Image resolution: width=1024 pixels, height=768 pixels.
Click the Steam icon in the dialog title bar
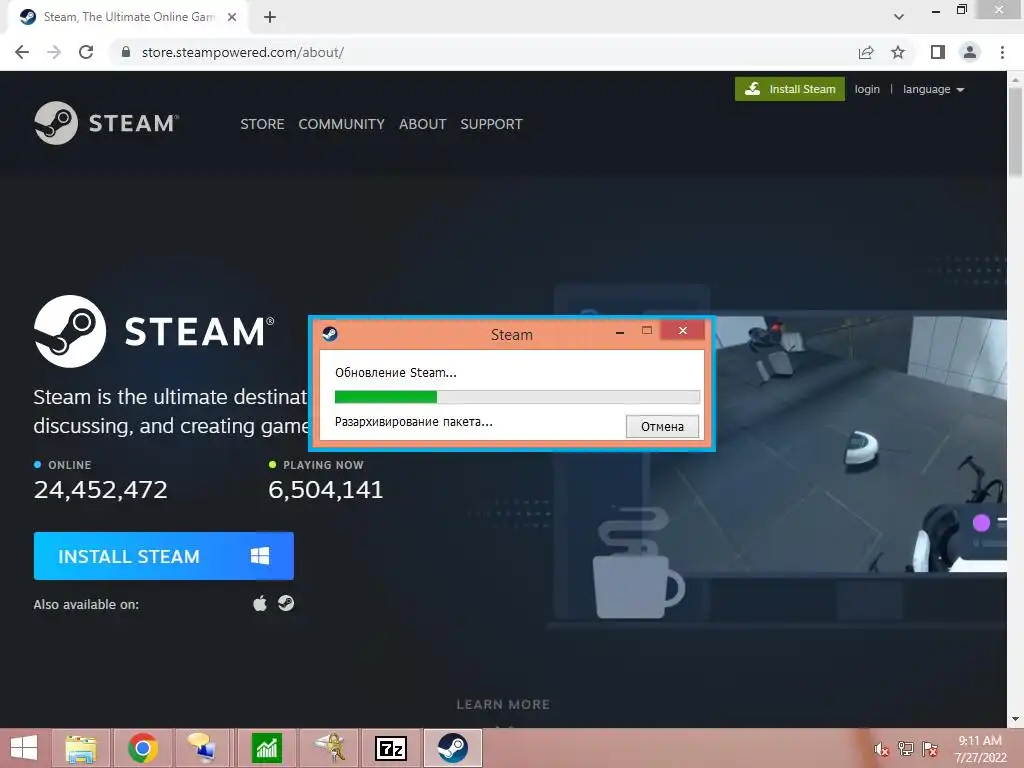(x=330, y=334)
